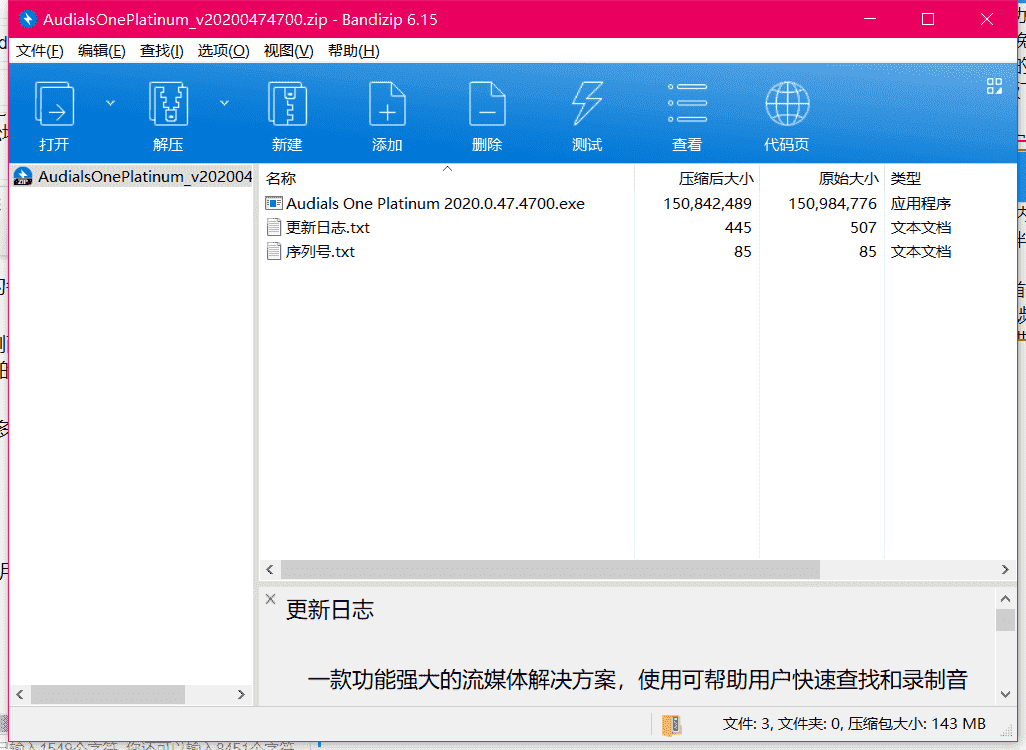Select Audials One Platinum 2020.0.47.4700.exe file
Screen dimensions: 1026x750
[x=435, y=204]
